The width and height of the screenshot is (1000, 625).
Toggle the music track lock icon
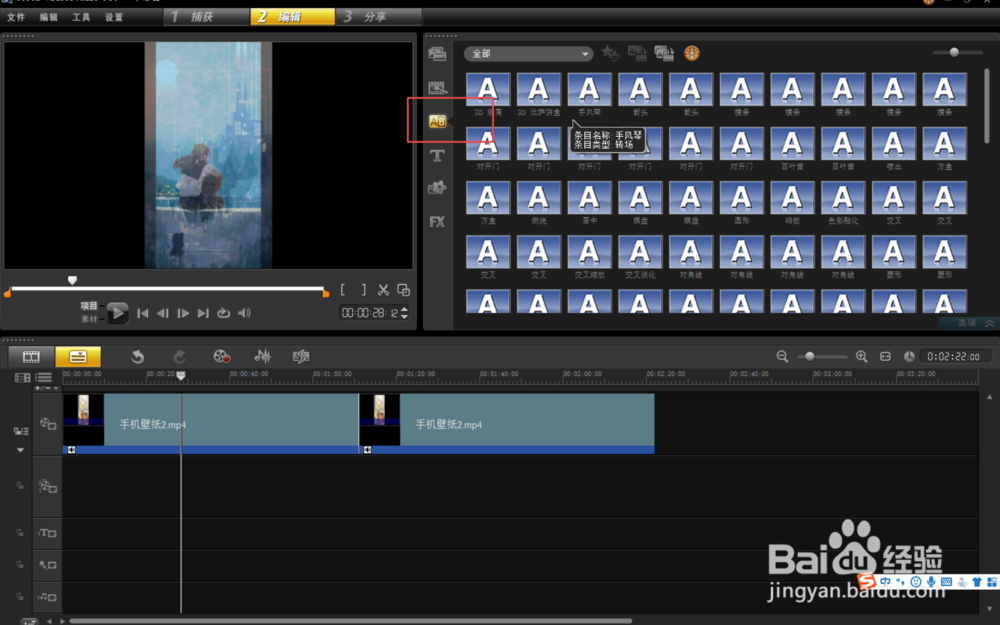pos(20,597)
